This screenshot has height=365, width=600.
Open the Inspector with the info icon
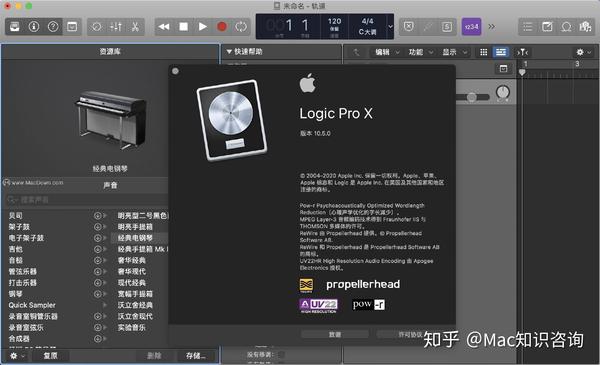[34, 26]
